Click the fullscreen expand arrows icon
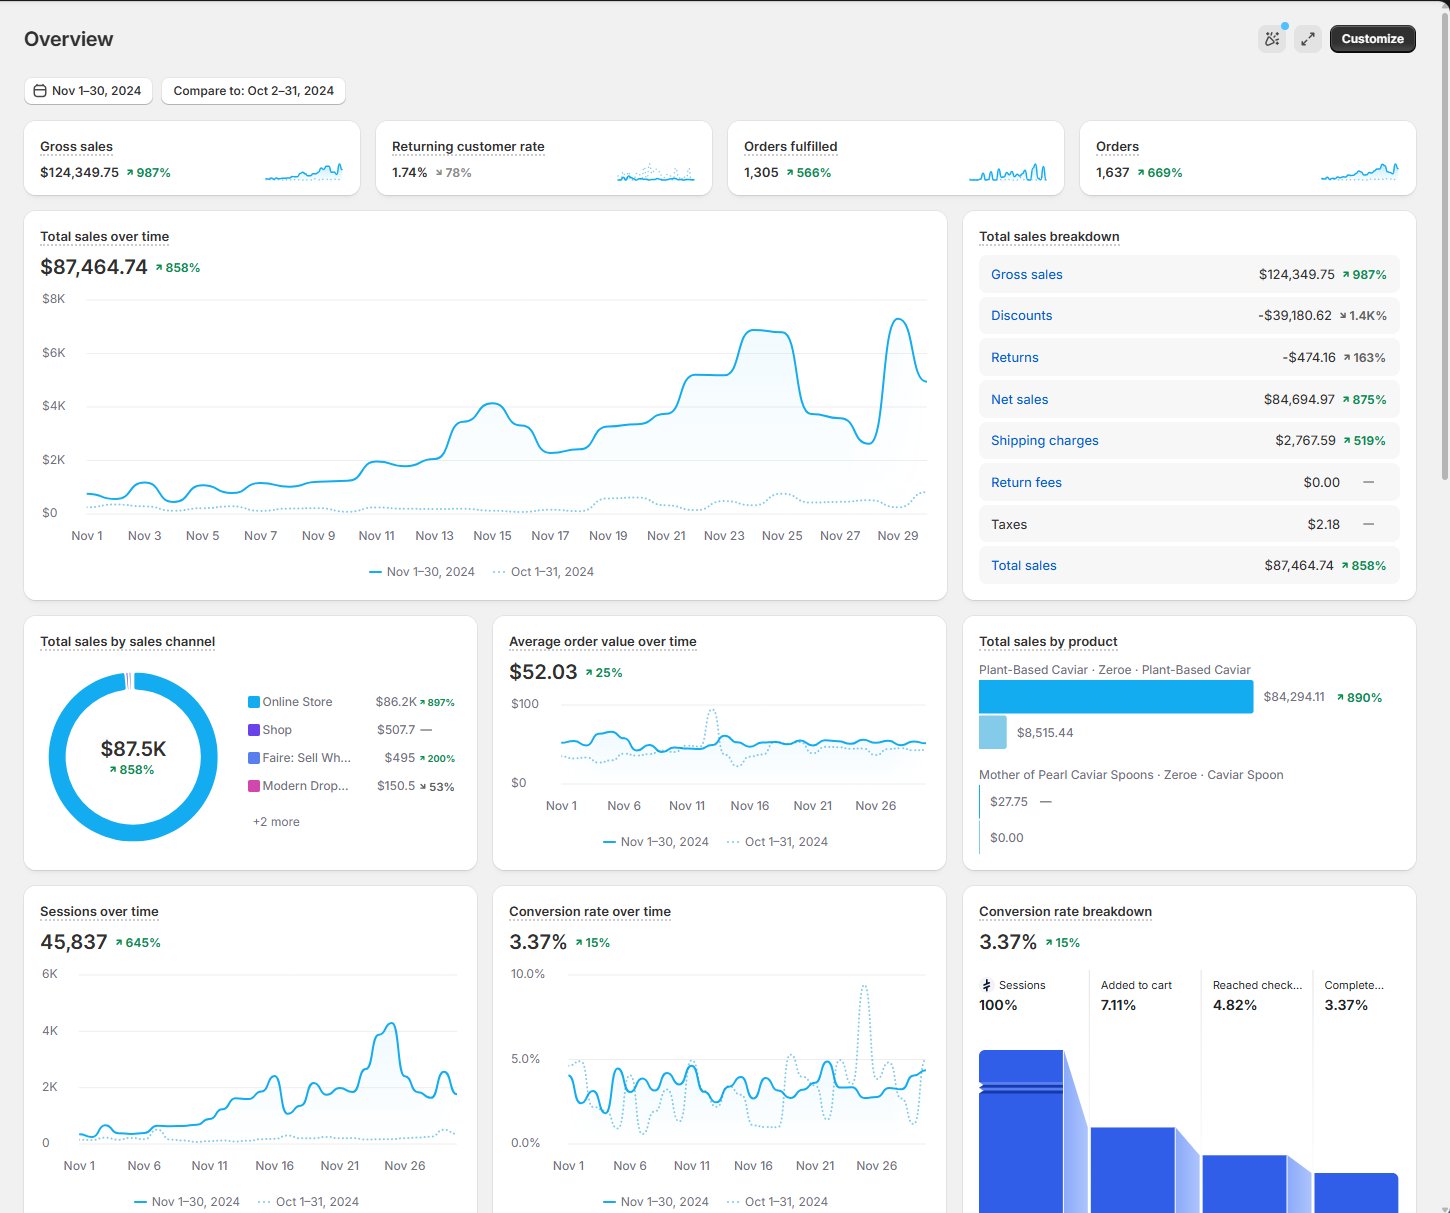1450x1213 pixels. coord(1307,38)
